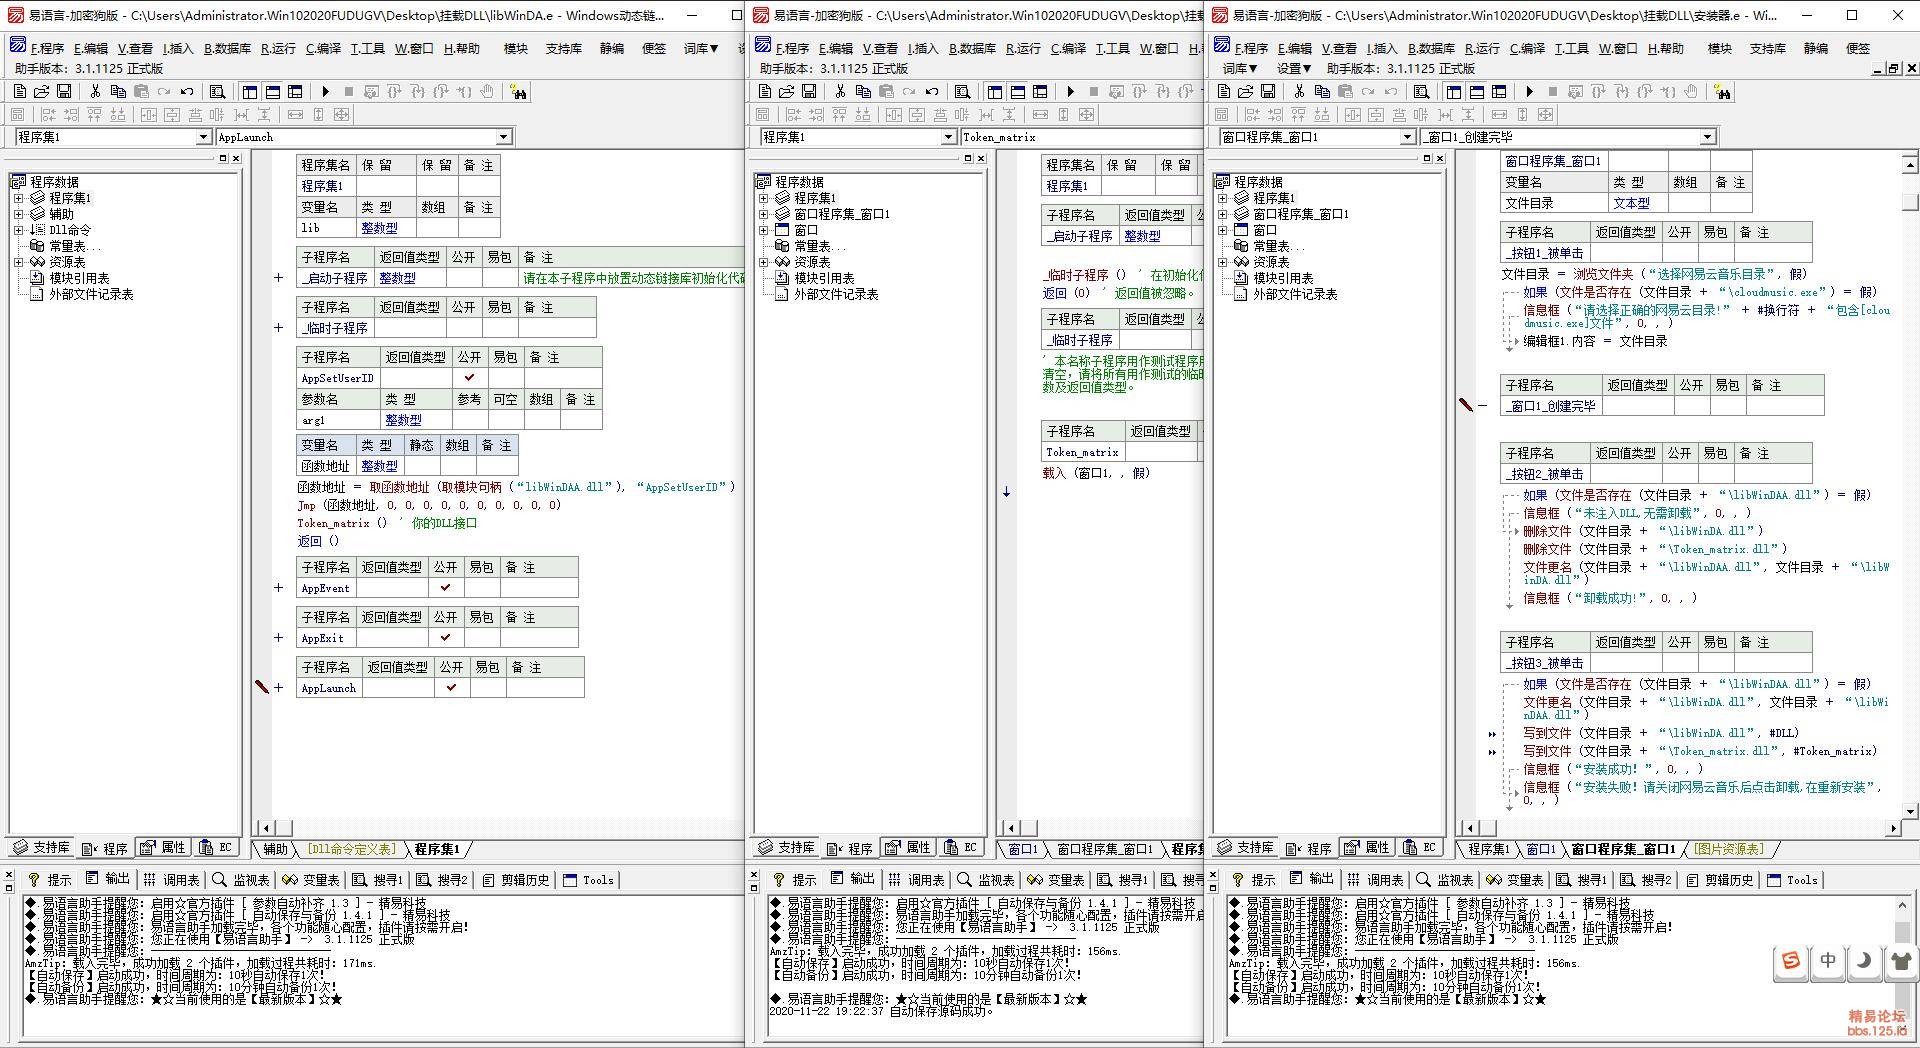The image size is (1920, 1048).
Task: Toggle the 公开 checkmark for AppSetUserID
Action: (x=469, y=378)
